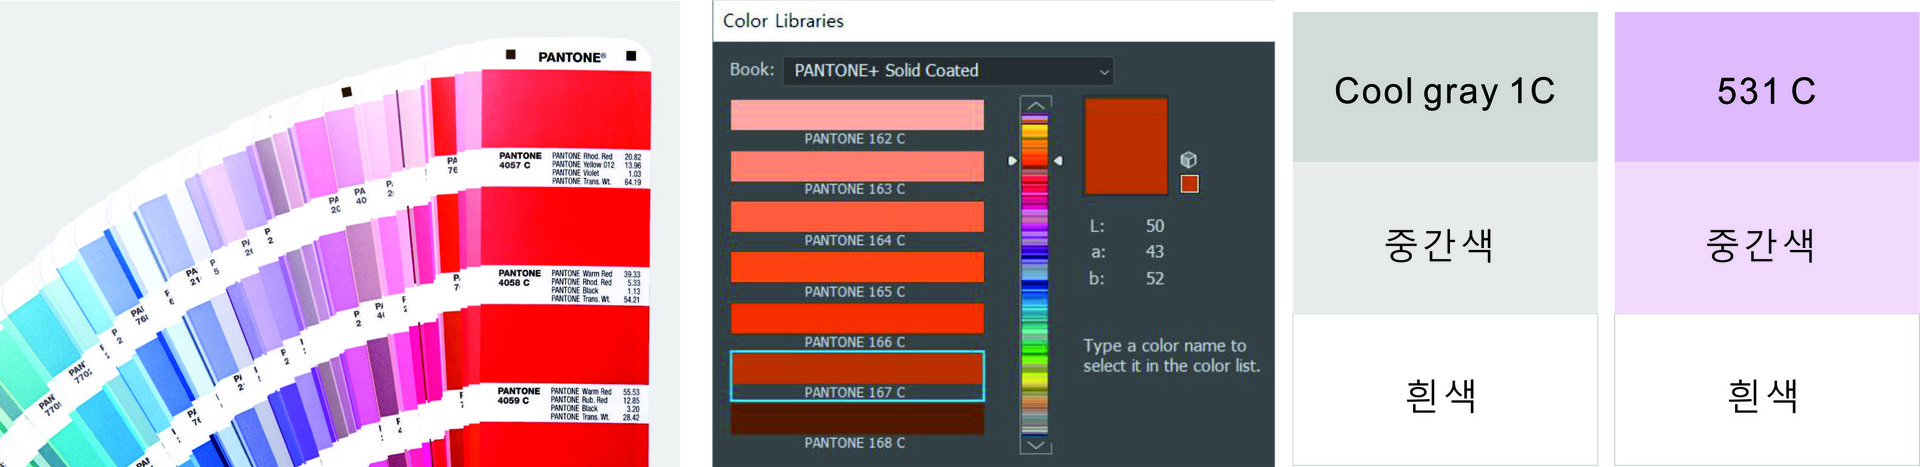Click the vertical color spectrum strip
Viewport: 1920px width, 467px height.
tap(1034, 275)
